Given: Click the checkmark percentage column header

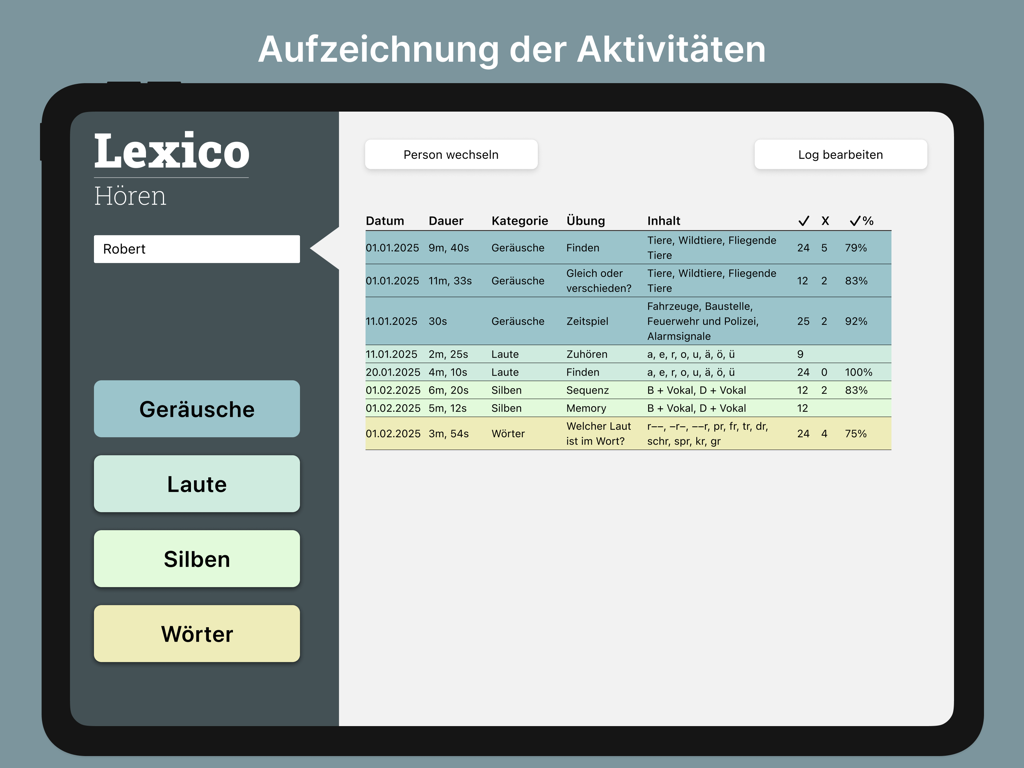Looking at the screenshot, I should 861,221.
